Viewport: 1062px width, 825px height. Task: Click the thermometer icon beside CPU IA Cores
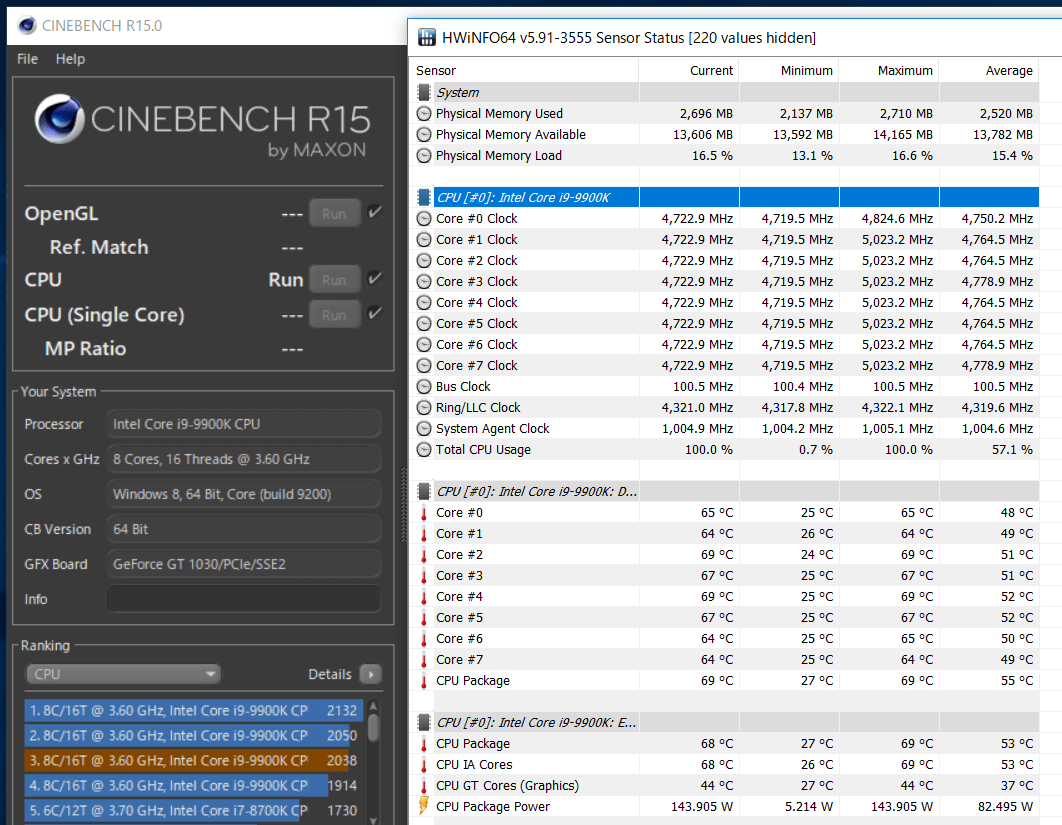pyautogui.click(x=424, y=765)
